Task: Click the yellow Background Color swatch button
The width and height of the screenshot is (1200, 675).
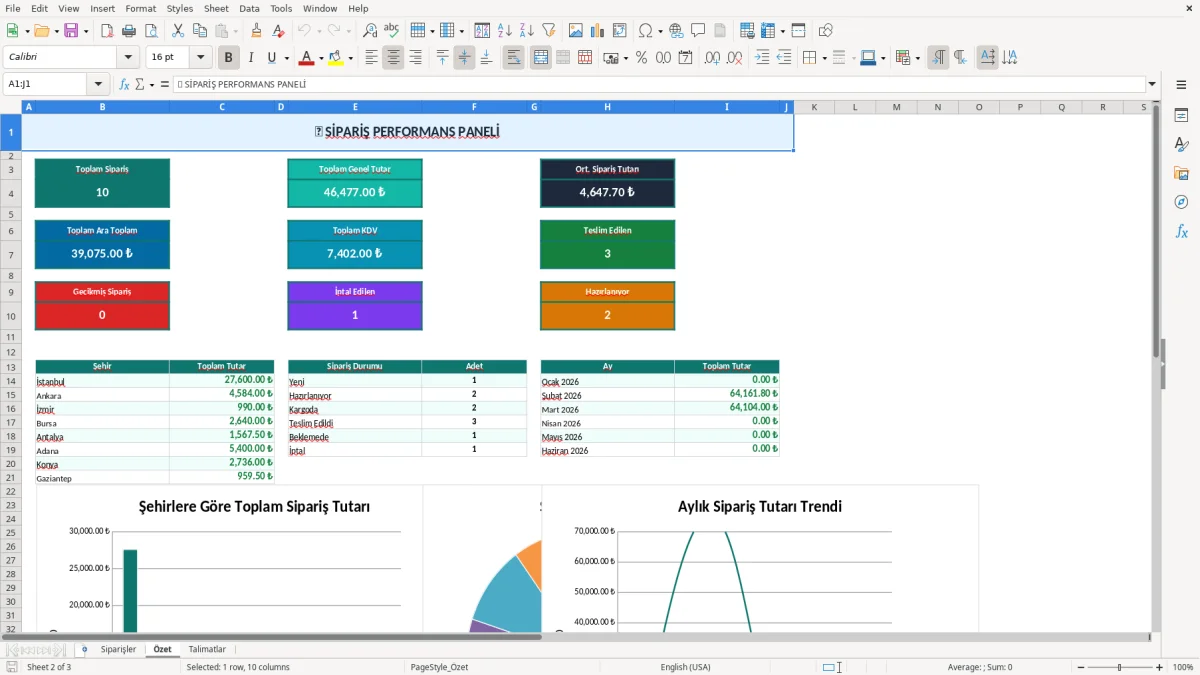Action: (x=335, y=58)
